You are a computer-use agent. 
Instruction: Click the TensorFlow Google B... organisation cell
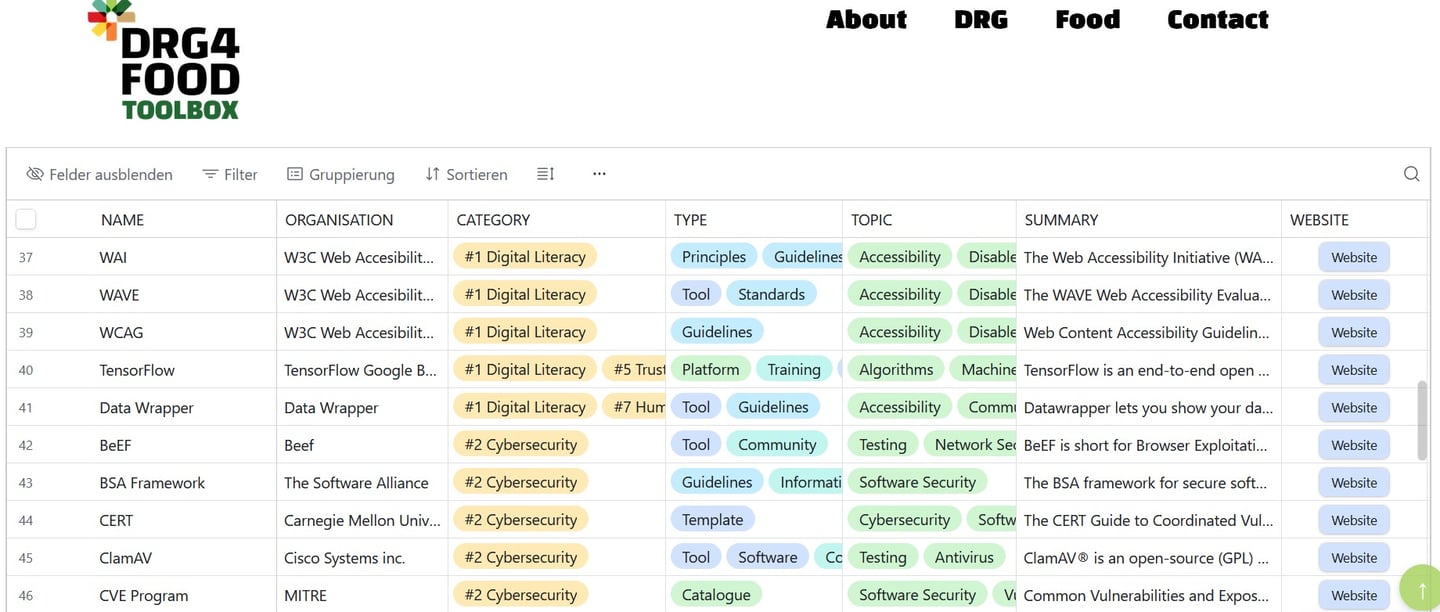click(x=362, y=370)
